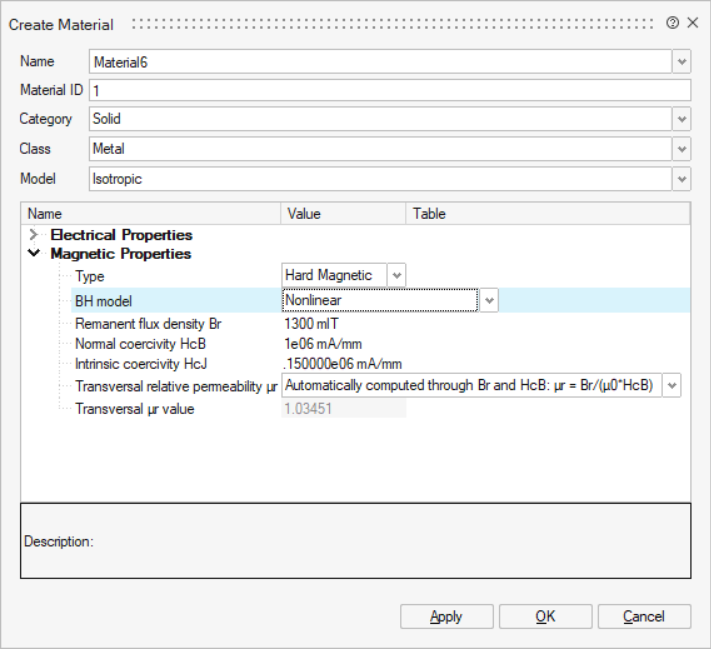This screenshot has width=711, height=649.
Task: Close the Create Material dialog
Action: tap(692, 23)
